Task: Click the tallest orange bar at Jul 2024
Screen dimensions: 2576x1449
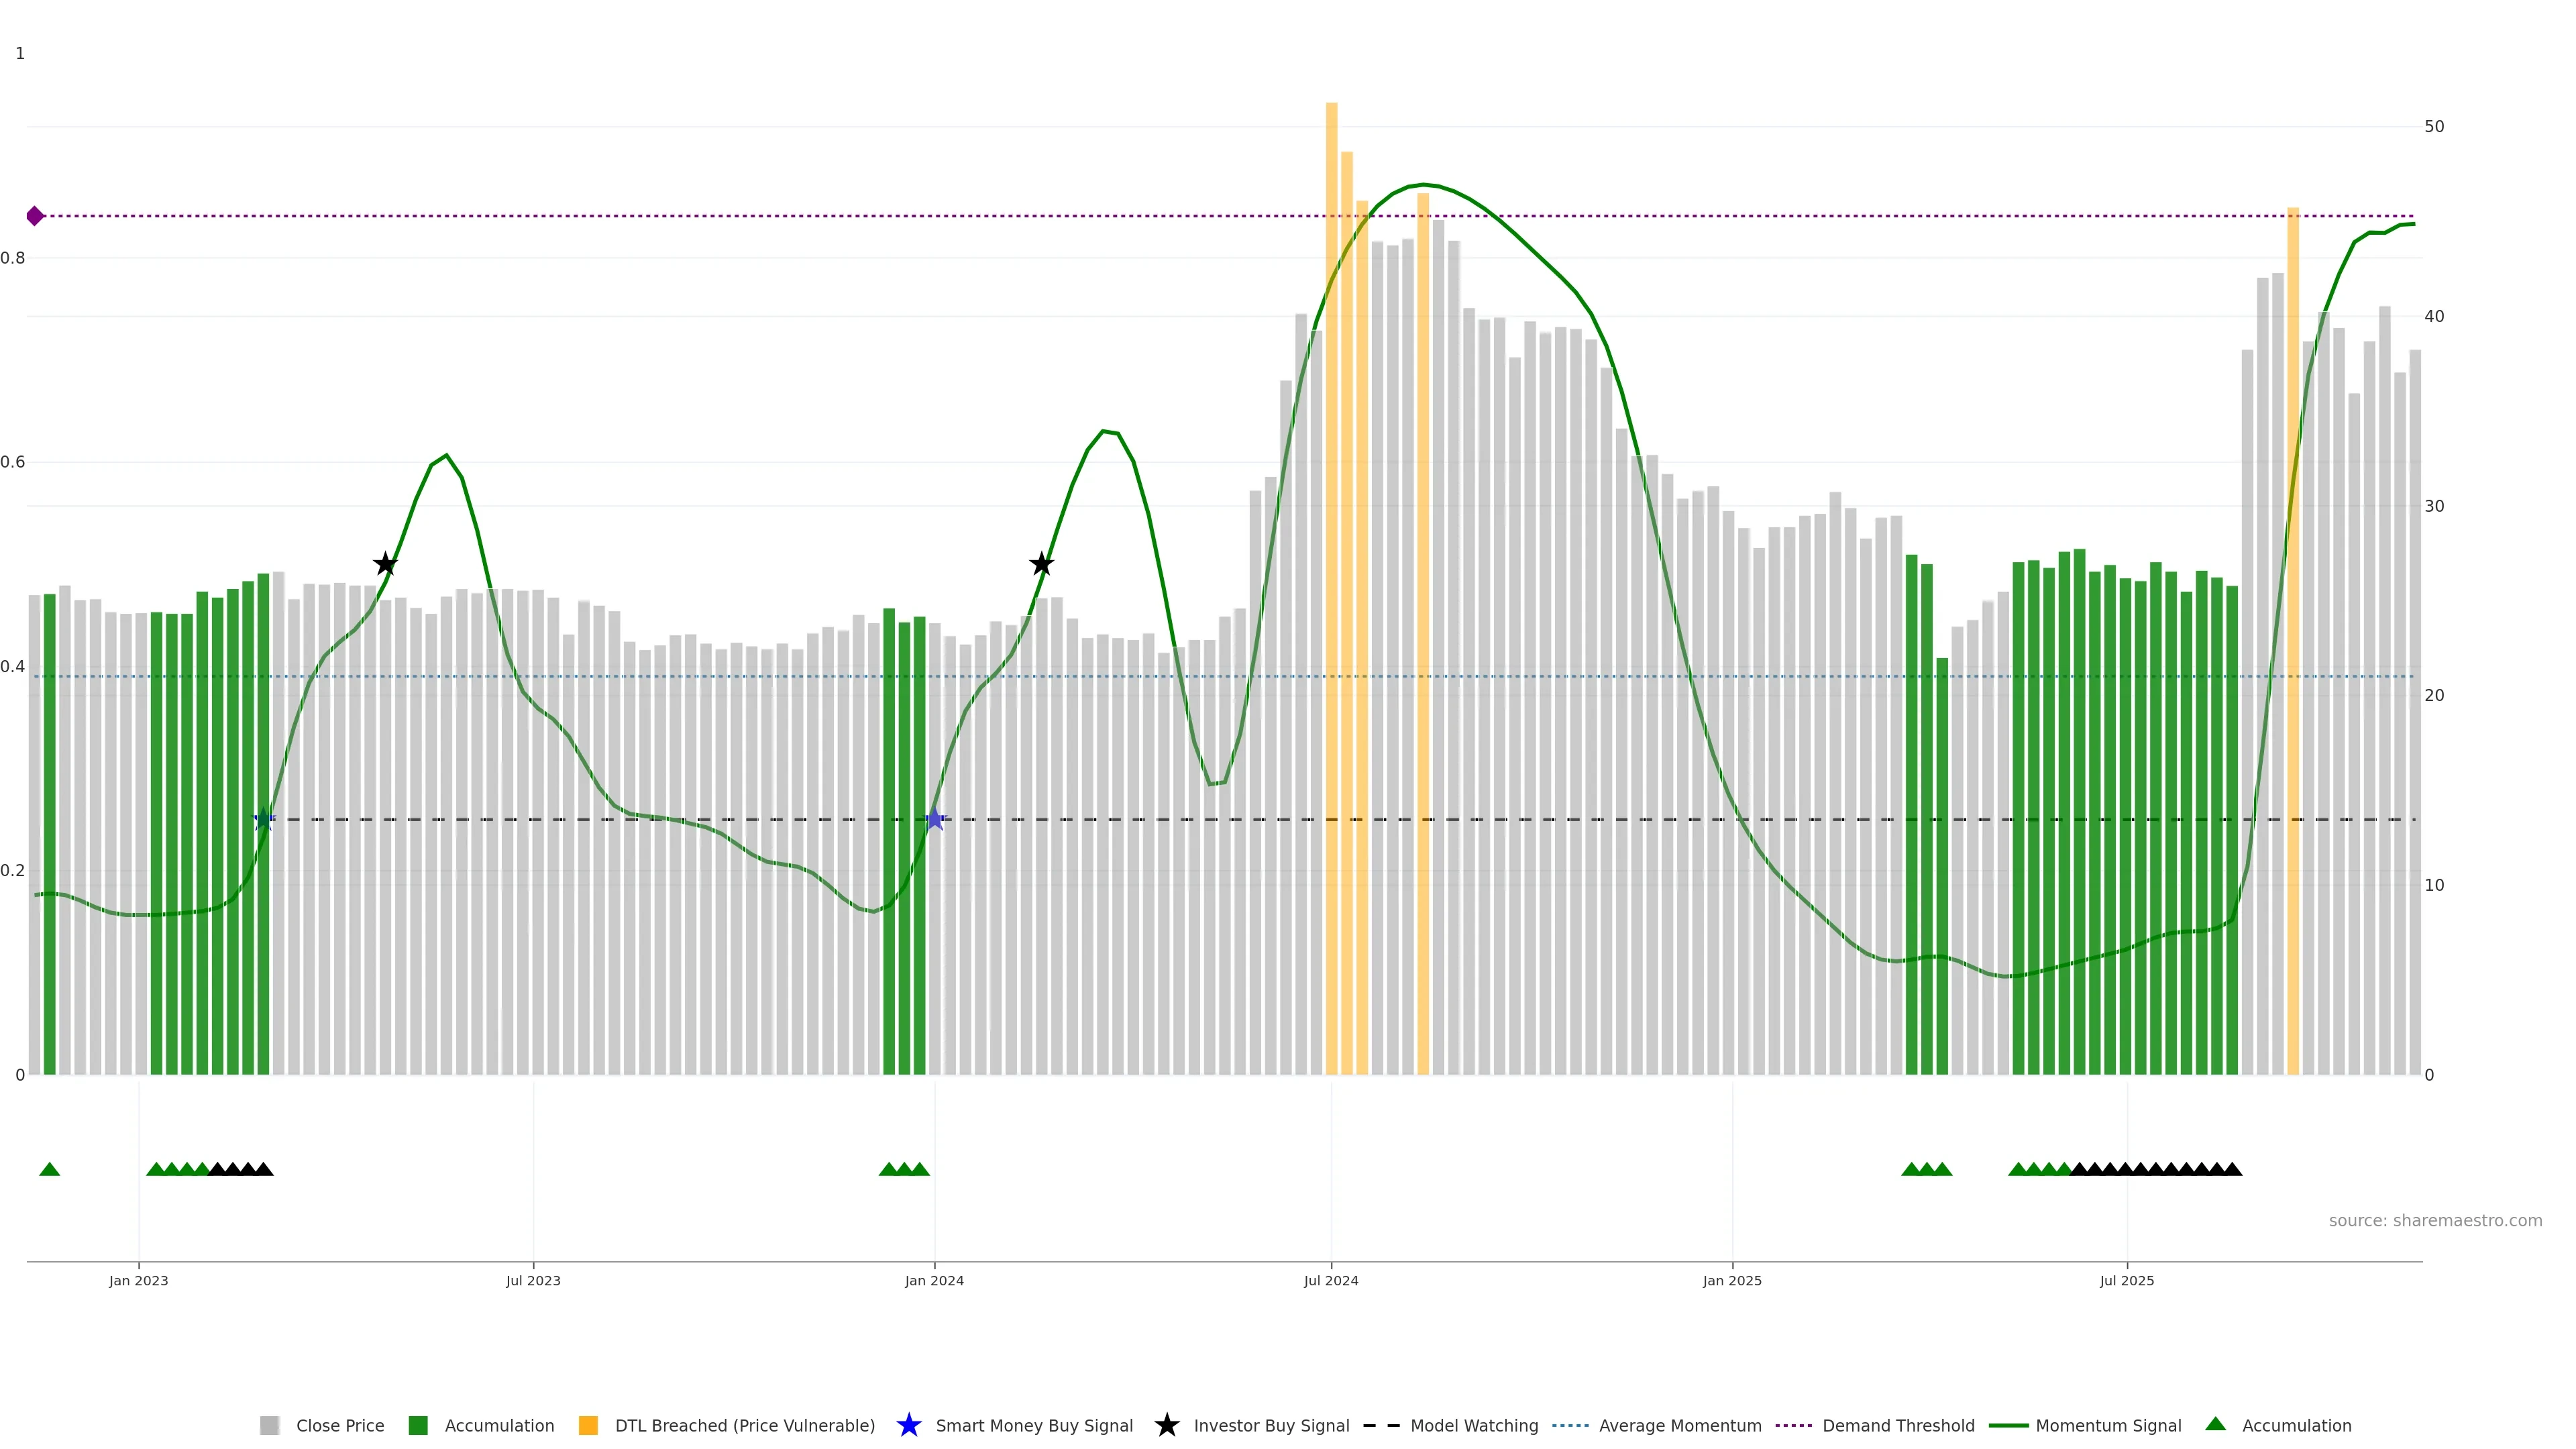Action: pyautogui.click(x=1331, y=500)
